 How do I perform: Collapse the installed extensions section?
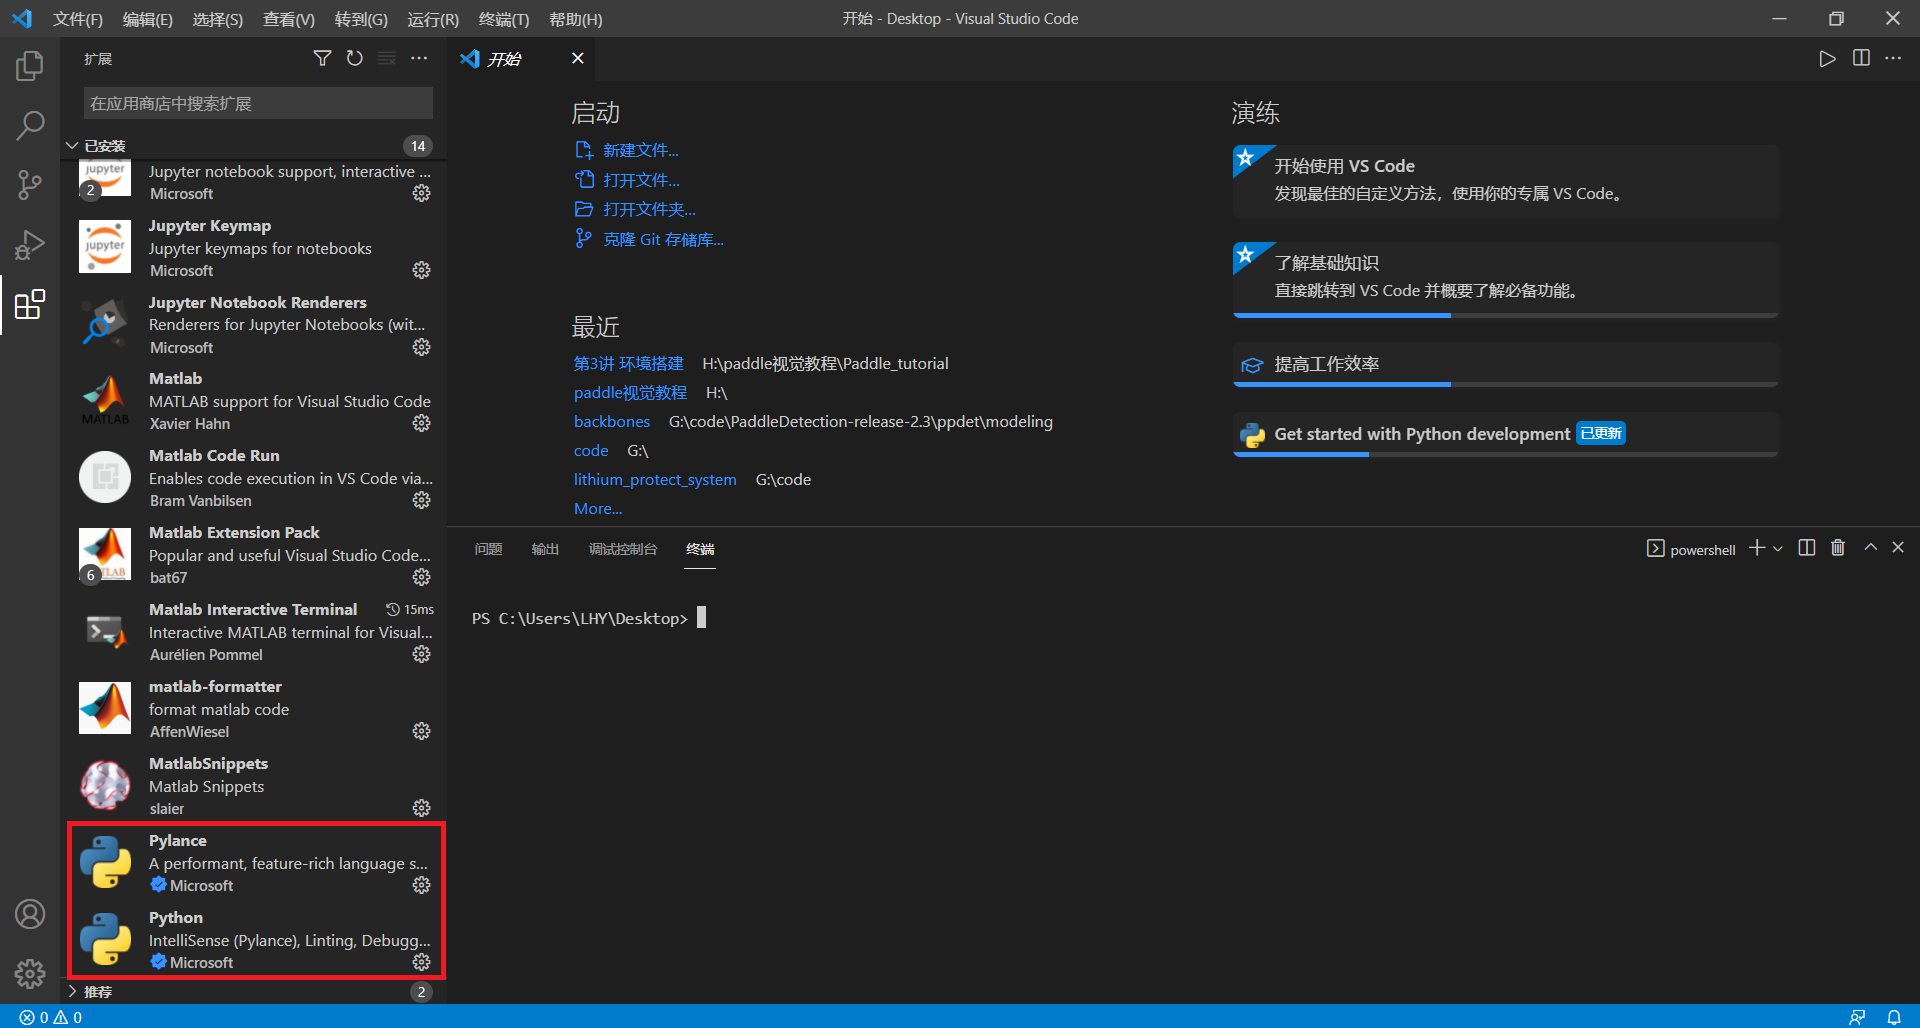(72, 146)
